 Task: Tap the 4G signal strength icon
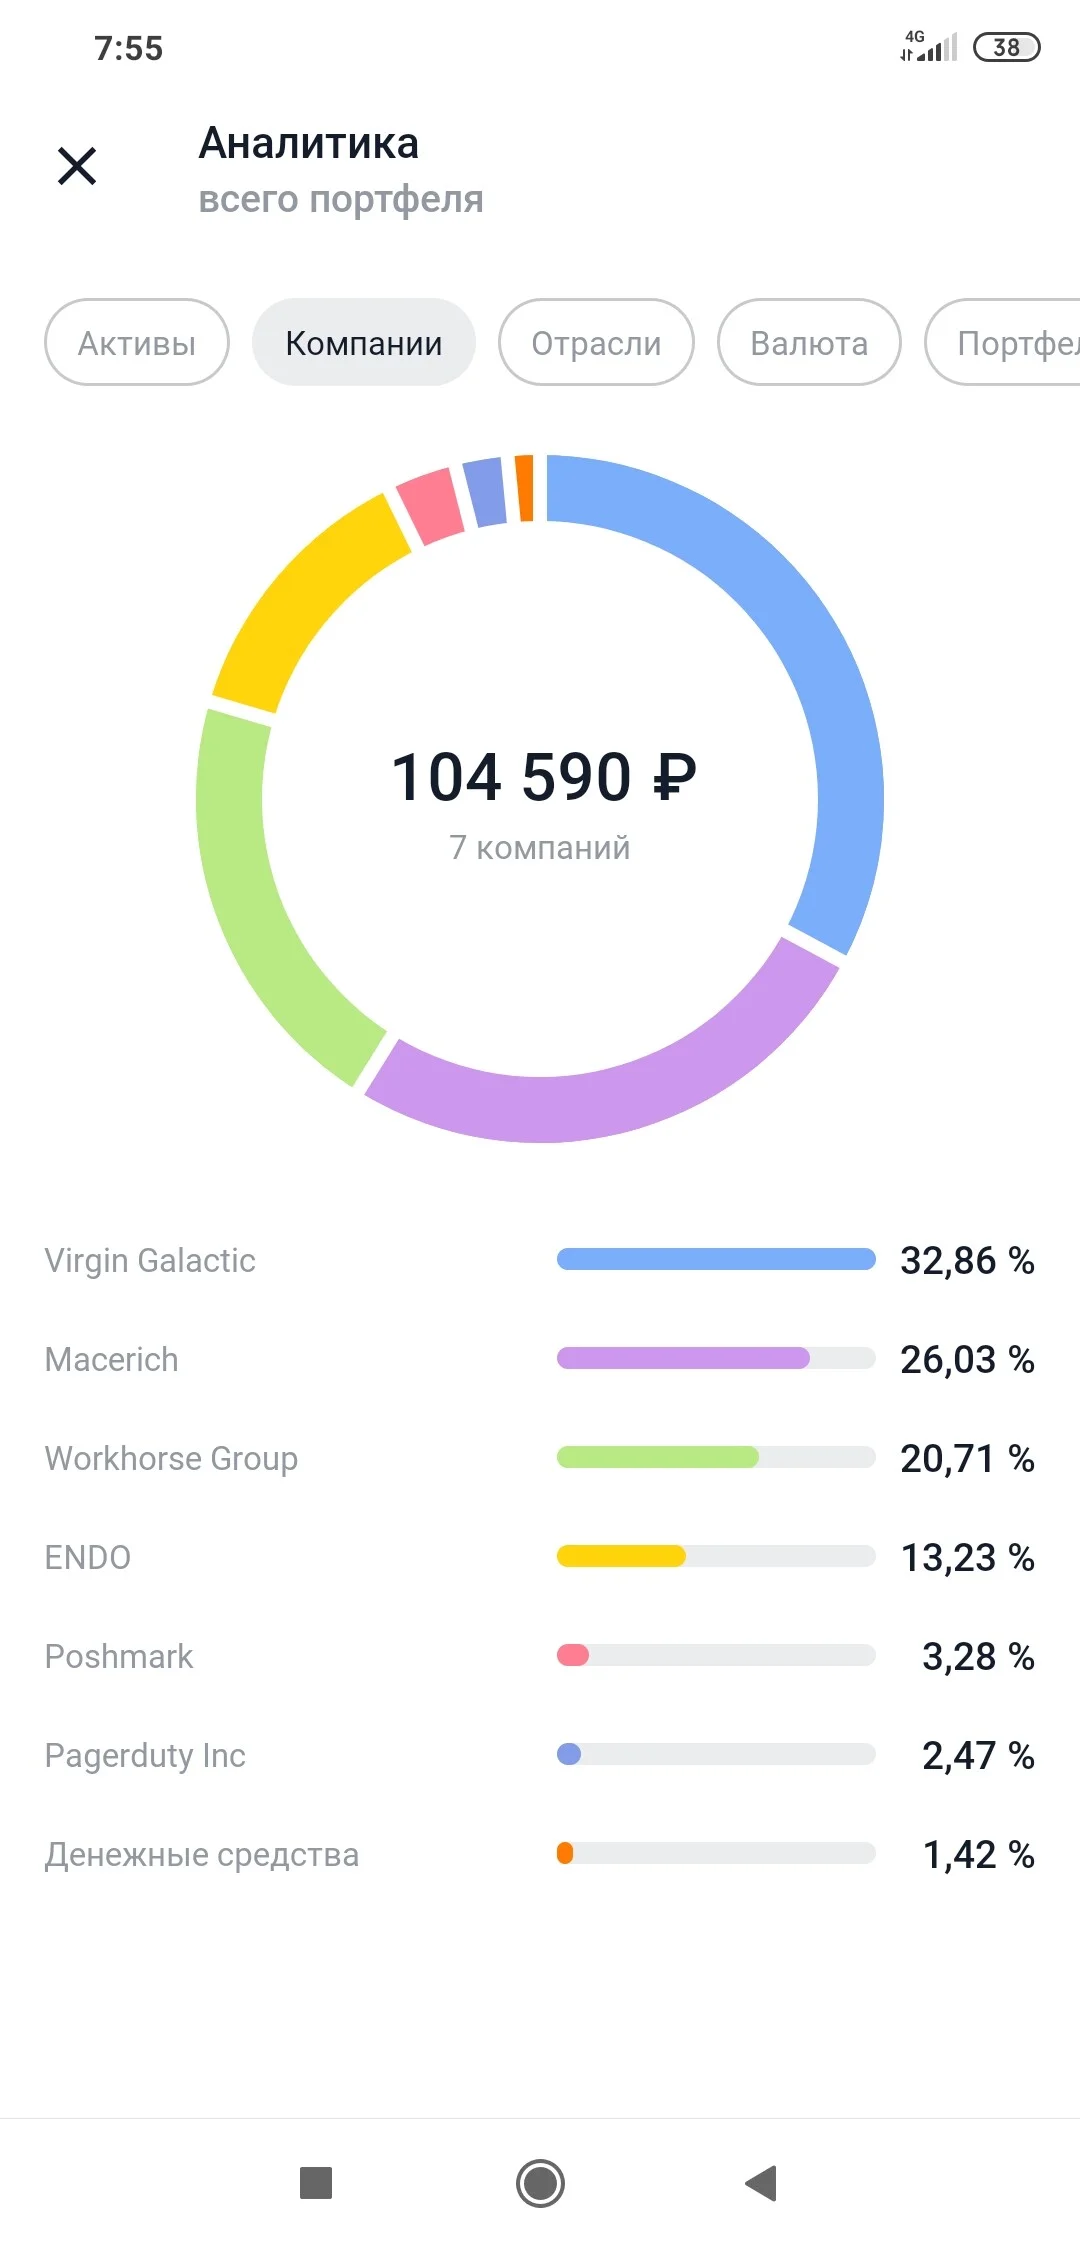point(929,46)
